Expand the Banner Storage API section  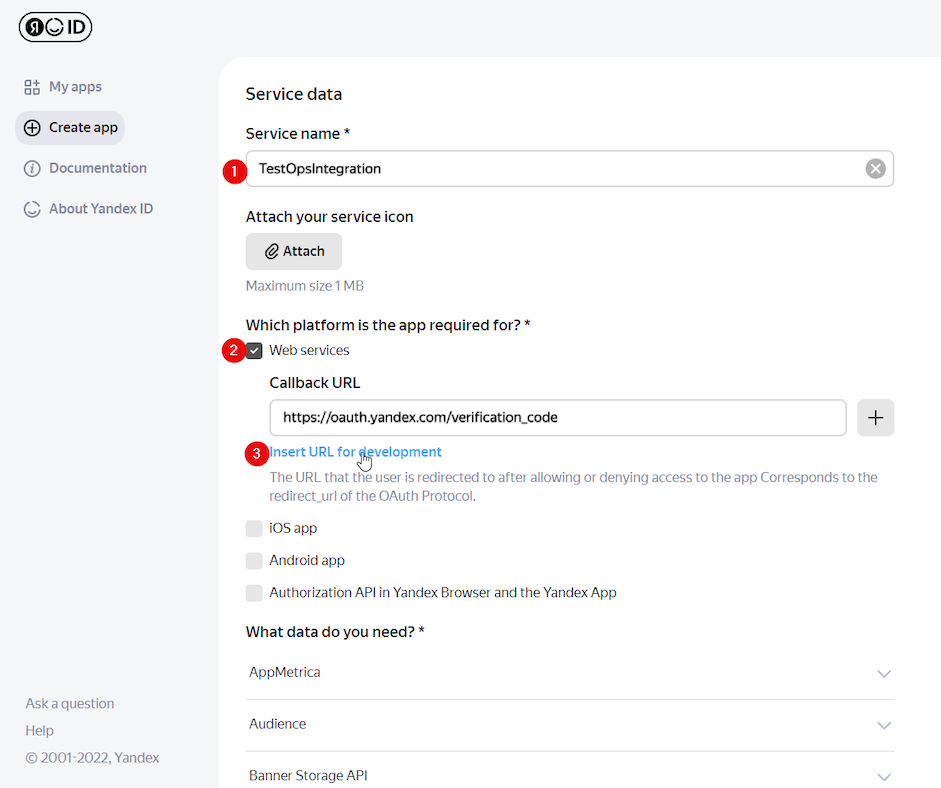pyautogui.click(x=883, y=776)
